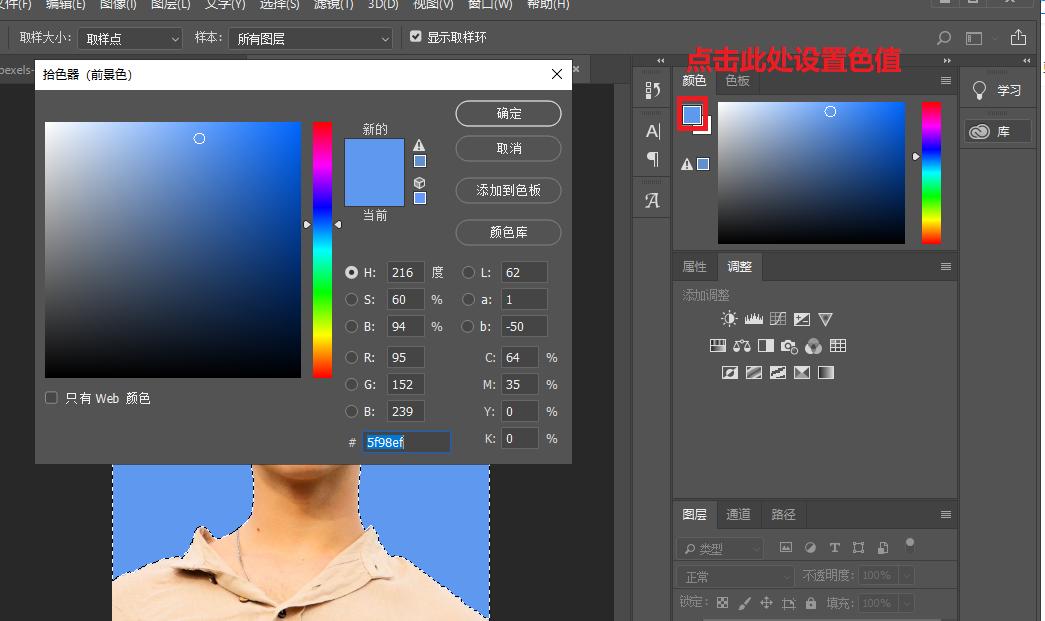The width and height of the screenshot is (1045, 621).
Task: Open the Glyphs panel icon
Action: click(651, 199)
